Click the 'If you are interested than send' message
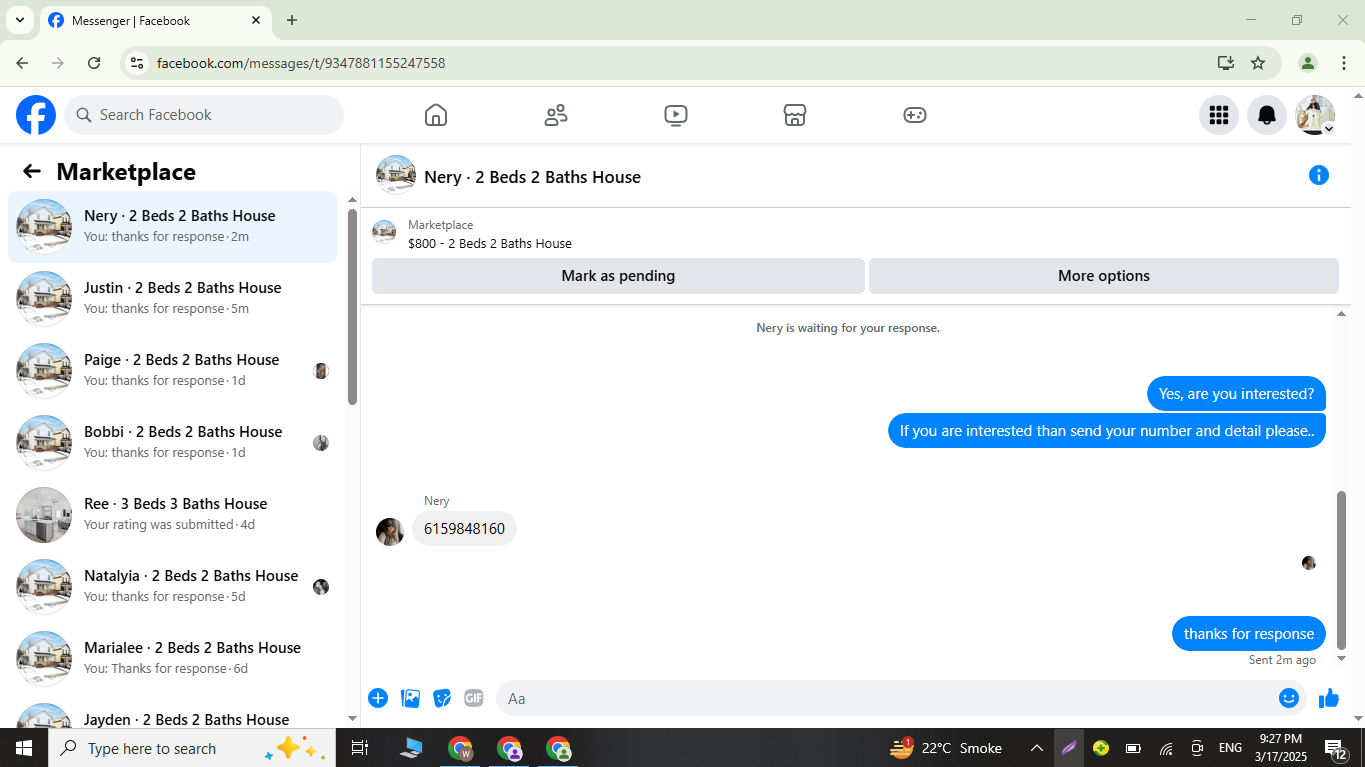This screenshot has width=1365, height=767. 1107,431
